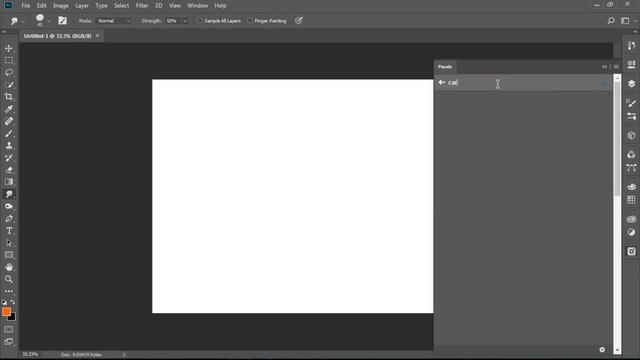The image size is (640, 360).
Task: Select the Zoom tool
Action: click(9, 279)
